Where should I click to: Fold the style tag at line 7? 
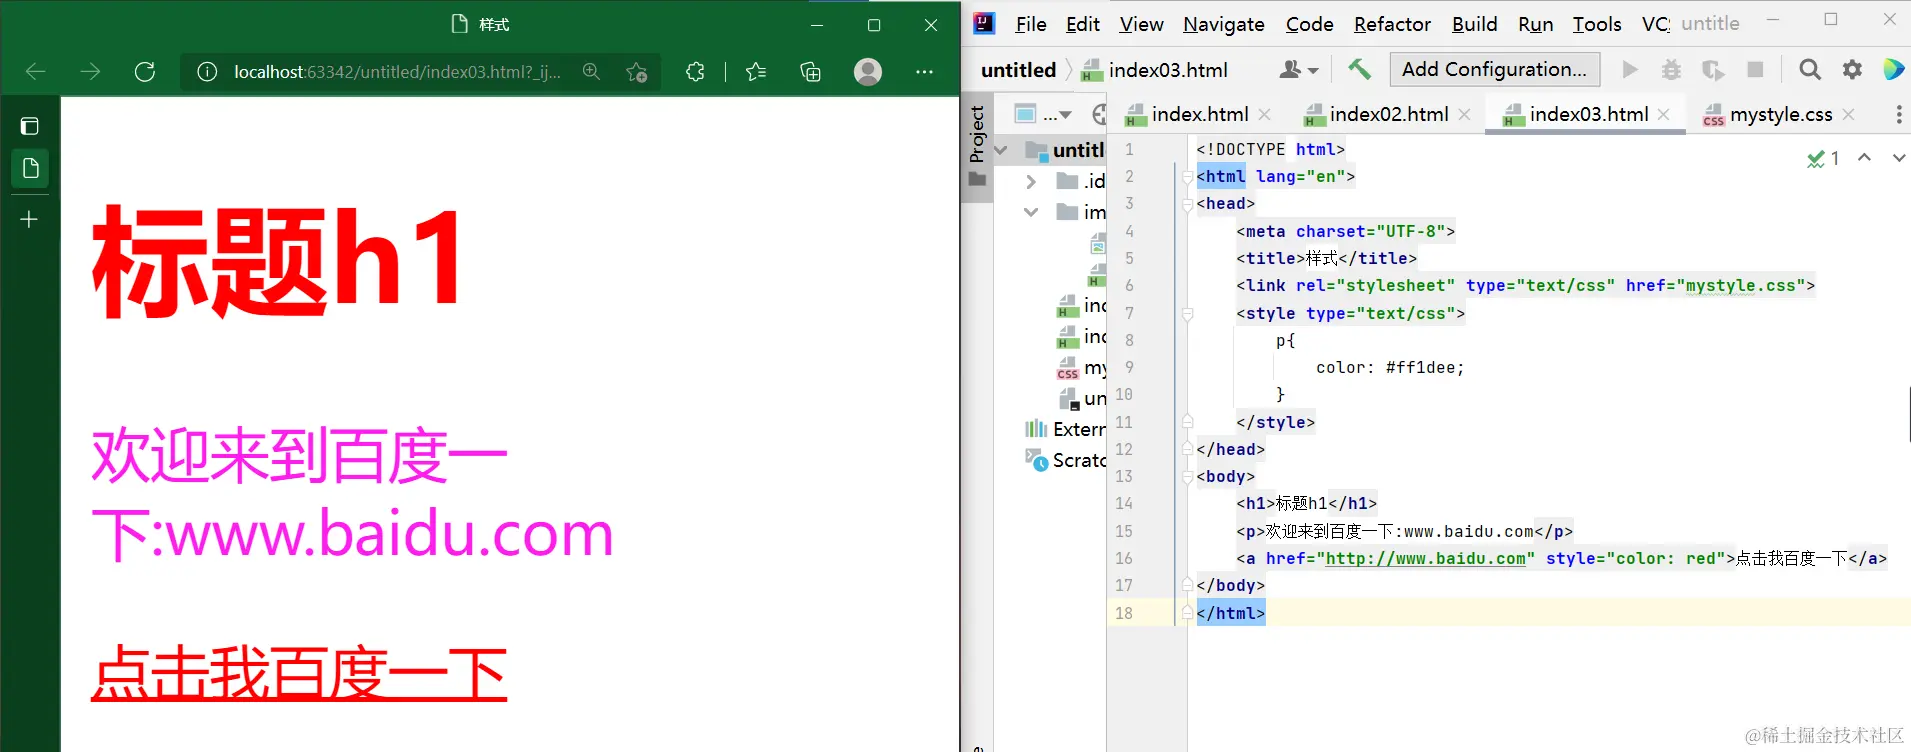[x=1188, y=314]
